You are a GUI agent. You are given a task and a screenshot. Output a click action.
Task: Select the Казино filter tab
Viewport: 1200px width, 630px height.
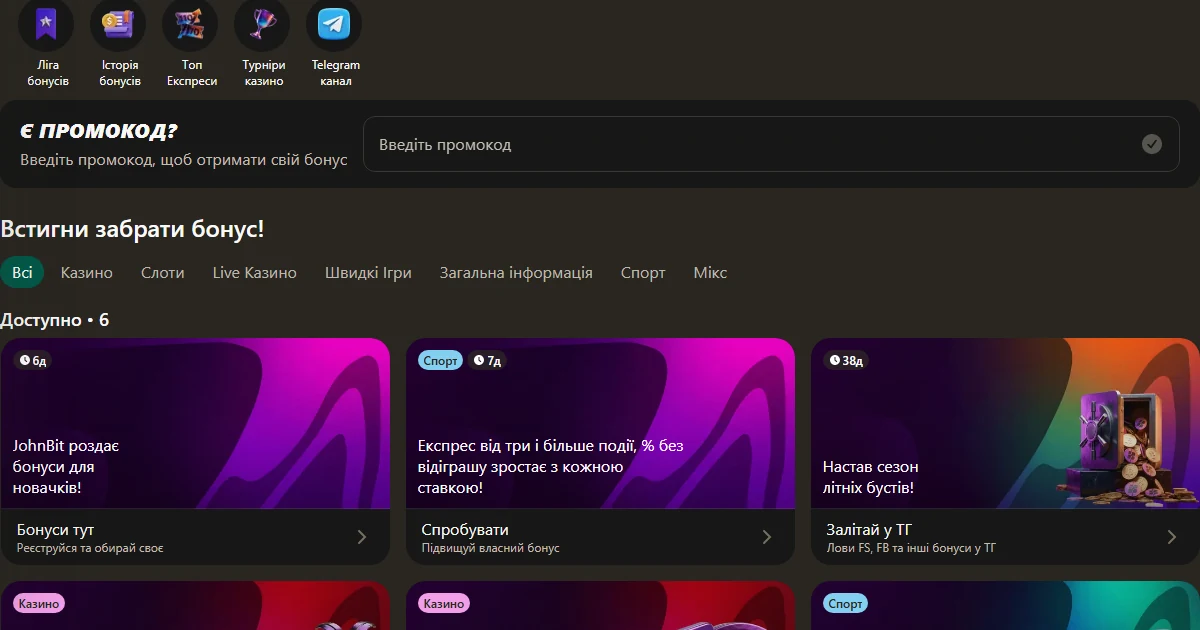click(x=87, y=272)
